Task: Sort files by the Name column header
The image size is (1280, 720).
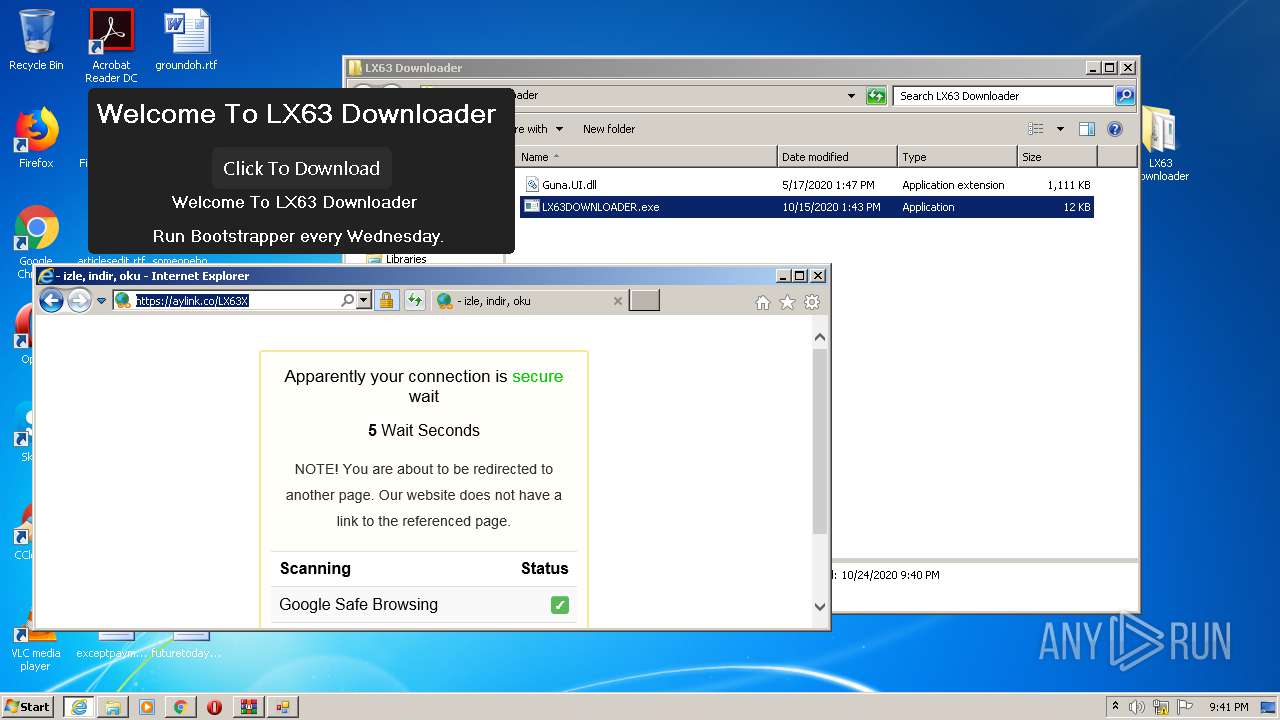Action: point(646,157)
